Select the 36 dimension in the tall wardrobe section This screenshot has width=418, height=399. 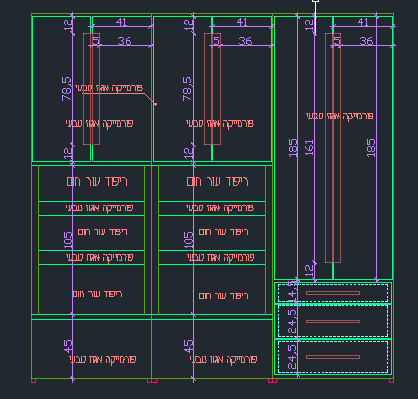[366, 41]
